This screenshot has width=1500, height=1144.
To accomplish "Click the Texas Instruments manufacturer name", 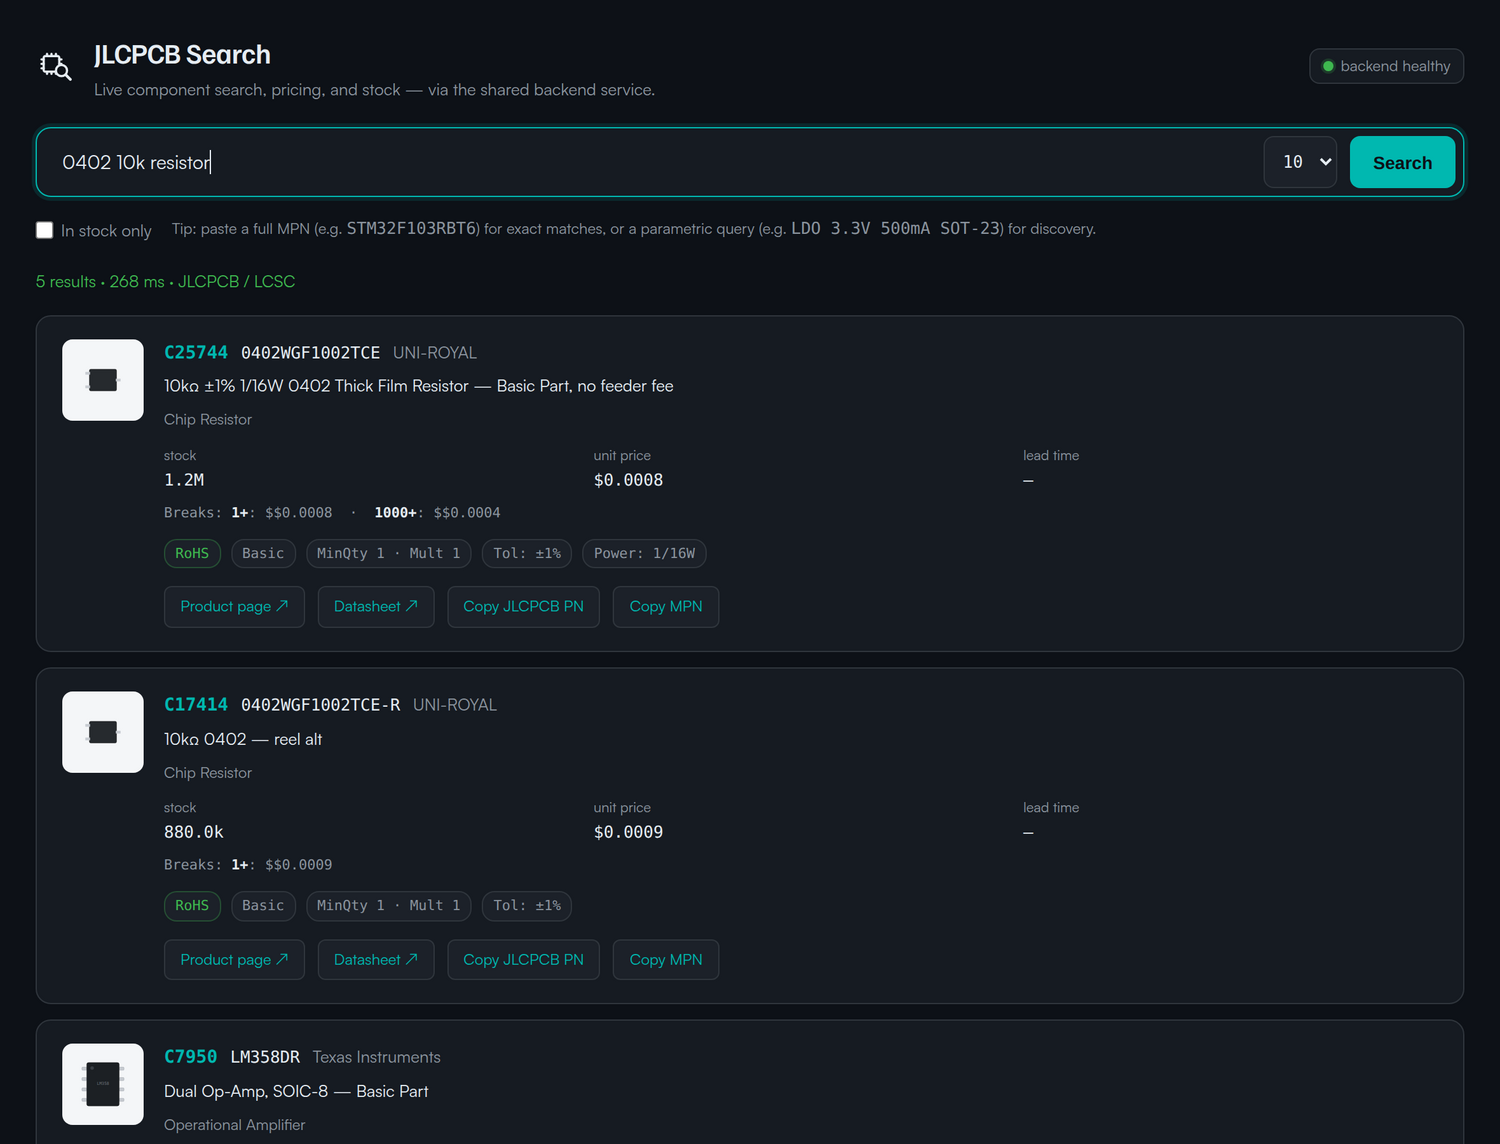I will click(376, 1057).
